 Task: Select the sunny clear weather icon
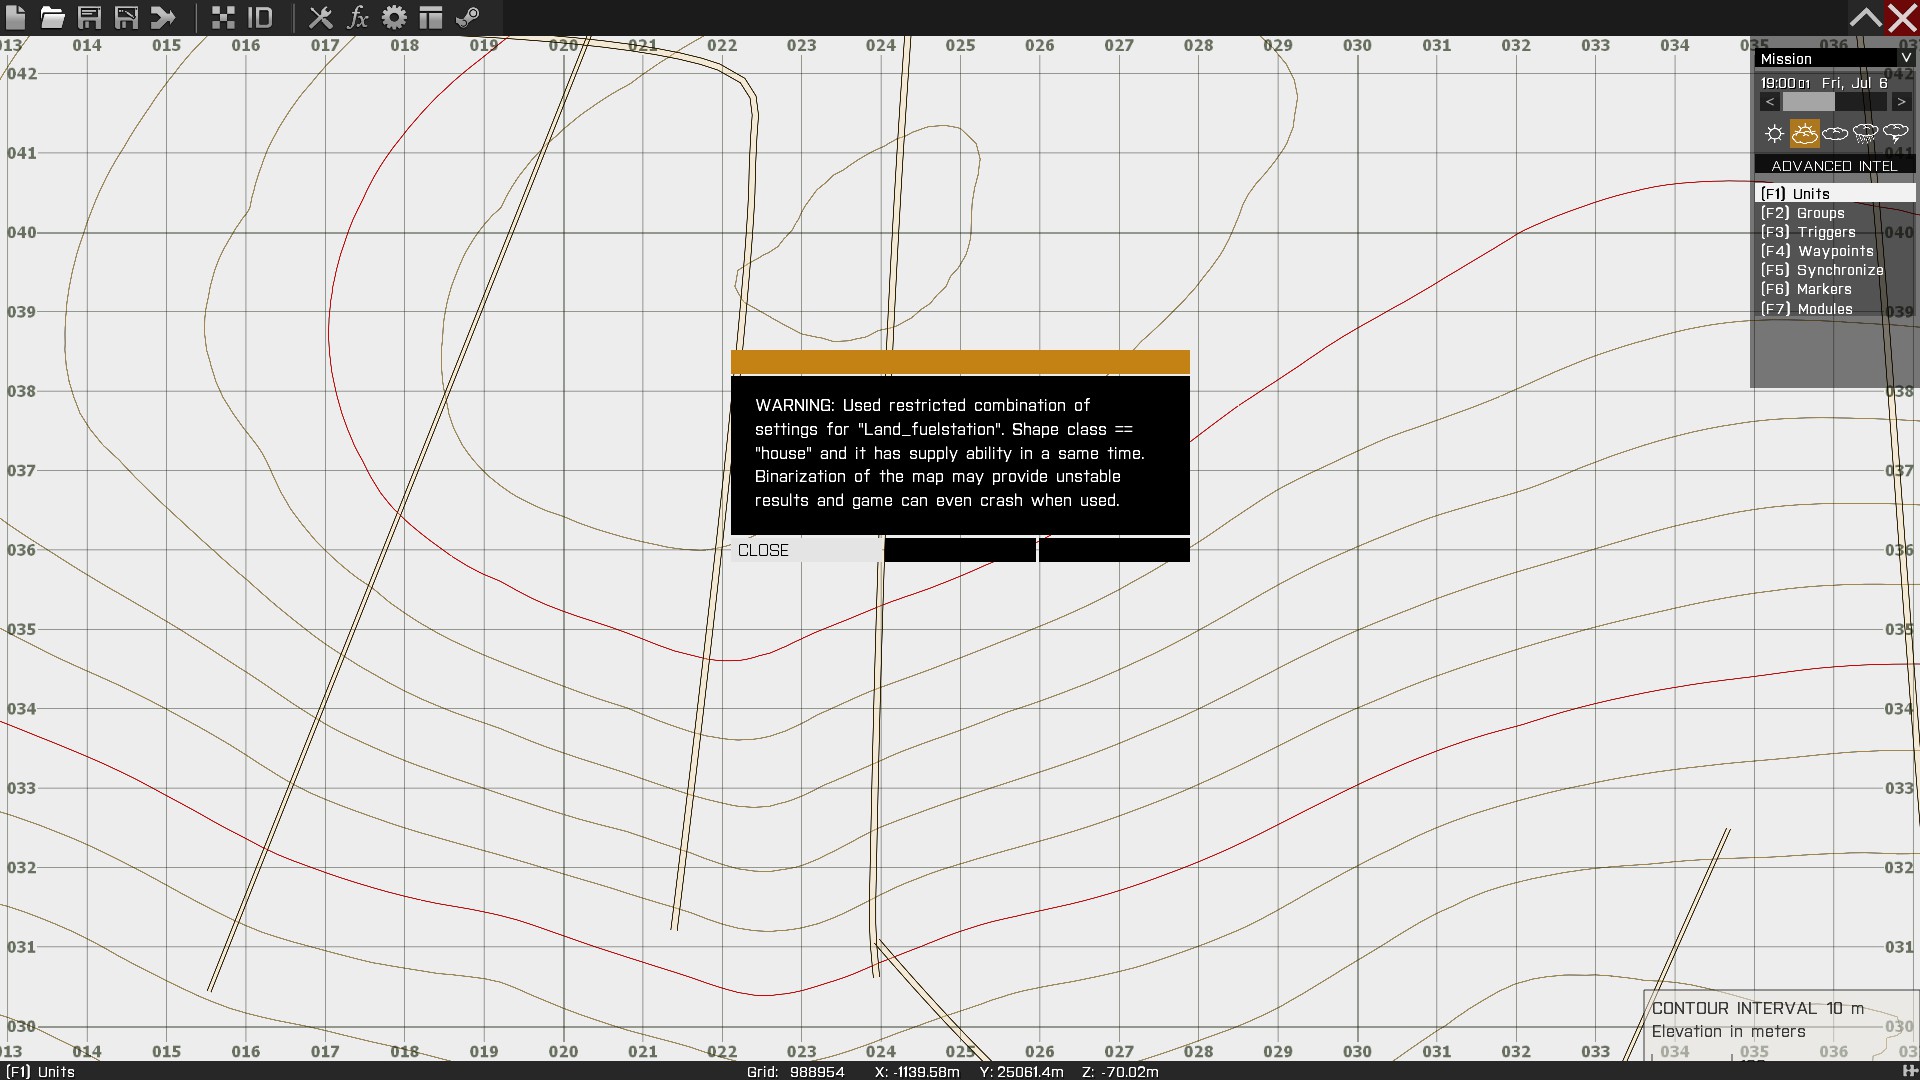tap(1774, 133)
